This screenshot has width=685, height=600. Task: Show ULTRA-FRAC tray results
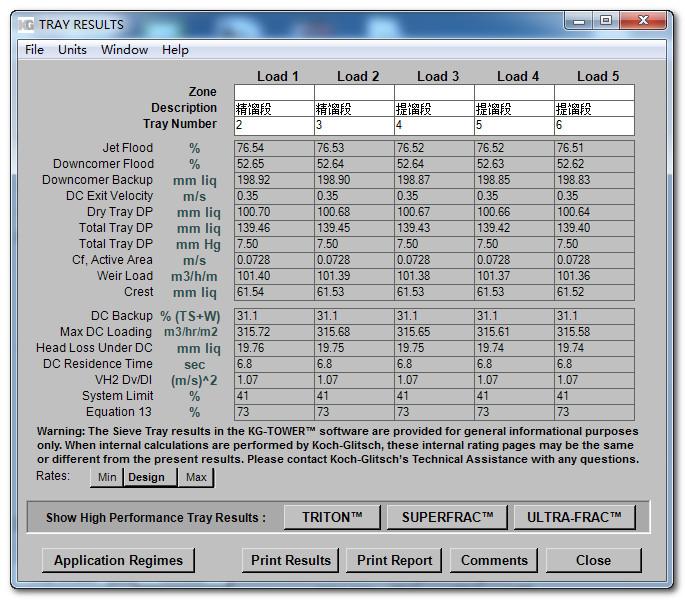click(574, 517)
